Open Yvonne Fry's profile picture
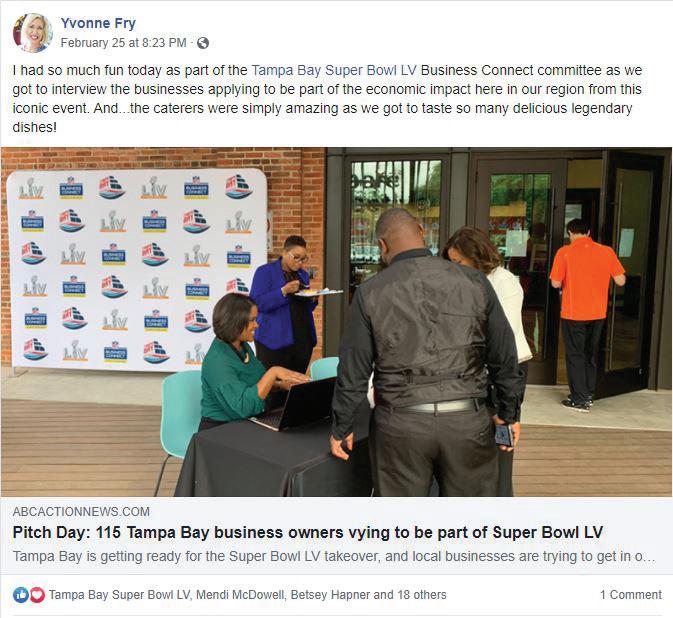Screen dimensions: 673x618 (x=33, y=33)
